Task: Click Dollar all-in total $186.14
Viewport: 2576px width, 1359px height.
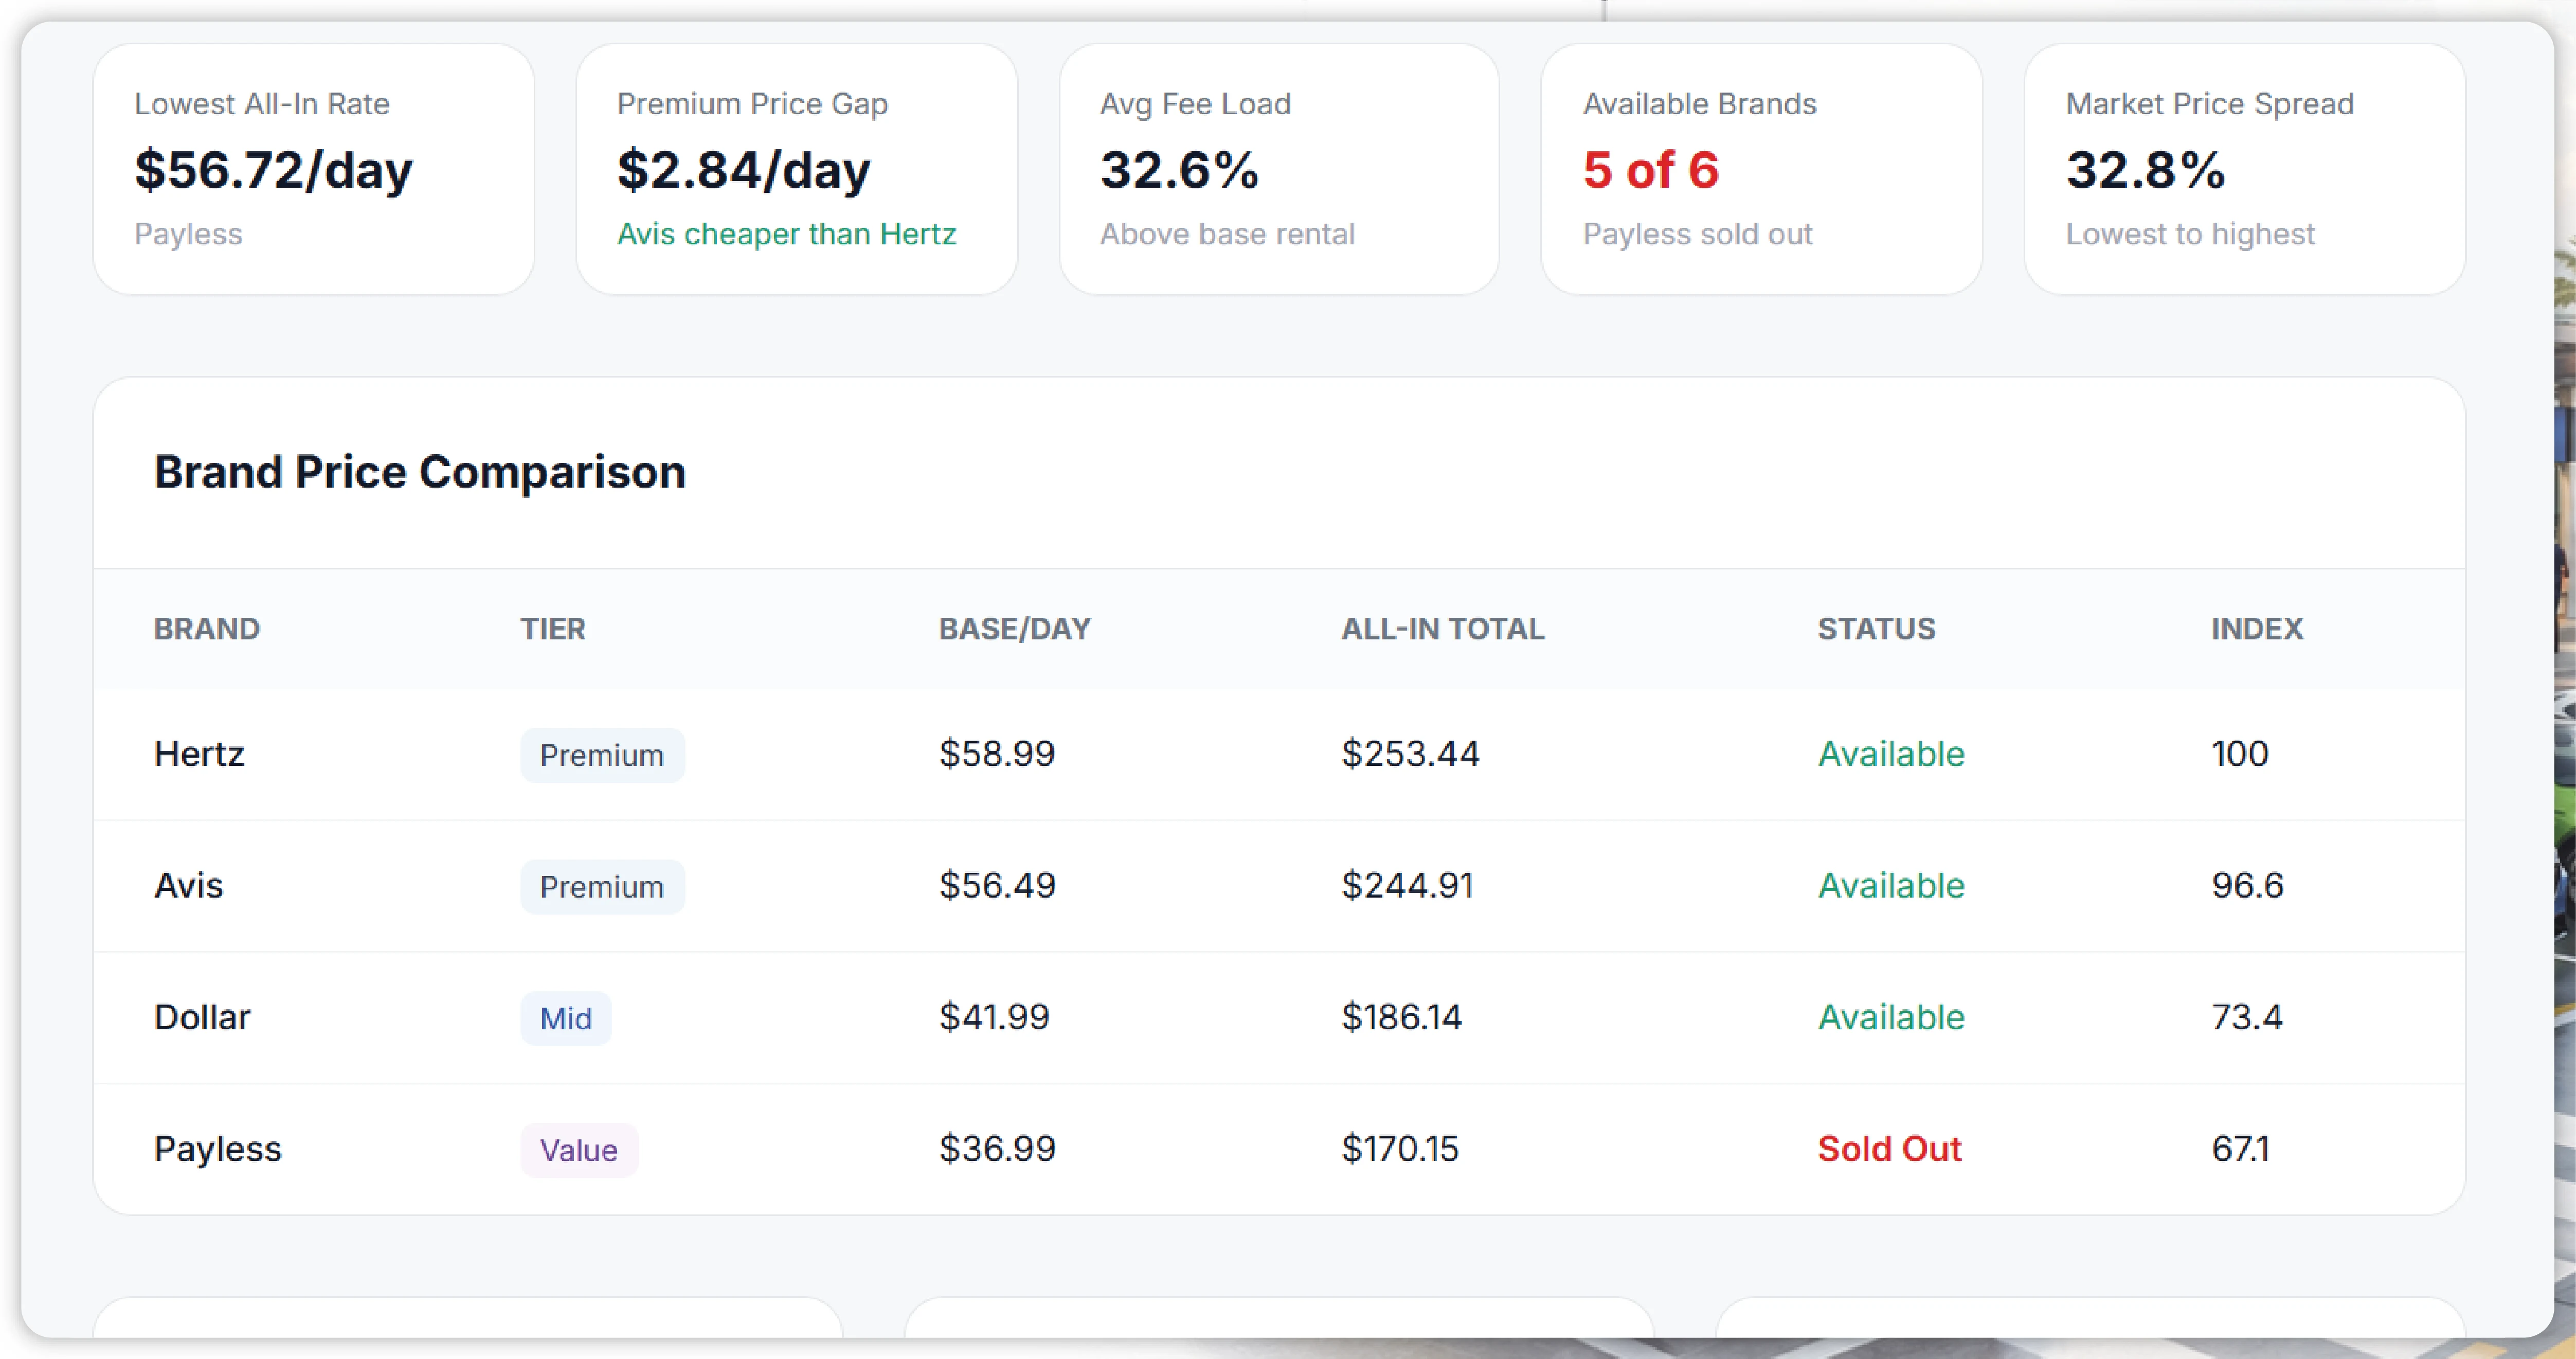Action: (x=1401, y=1018)
